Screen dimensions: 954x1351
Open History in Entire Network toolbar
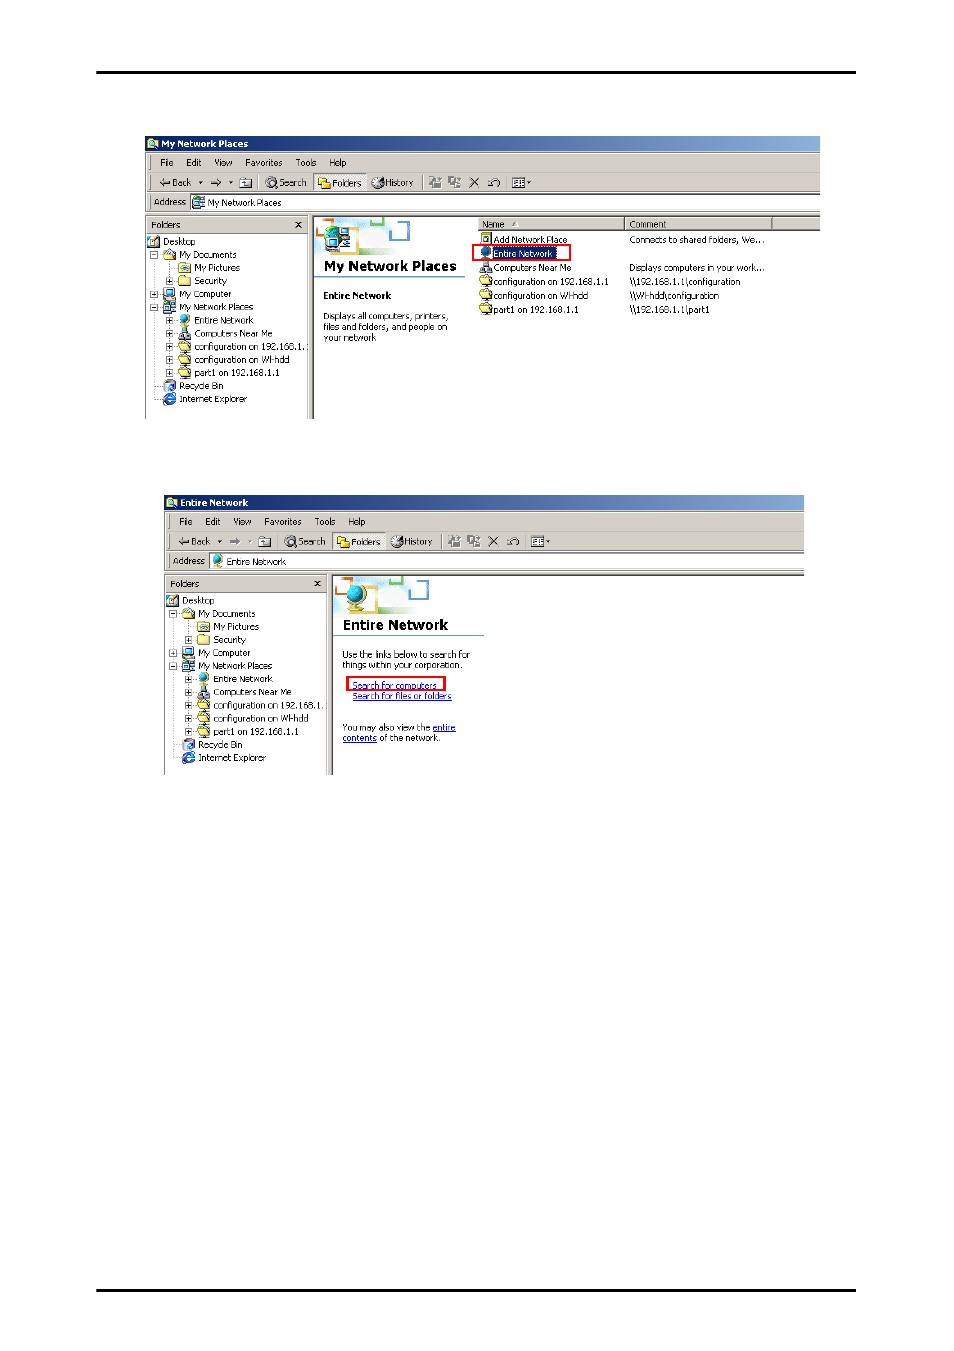pyautogui.click(x=411, y=542)
